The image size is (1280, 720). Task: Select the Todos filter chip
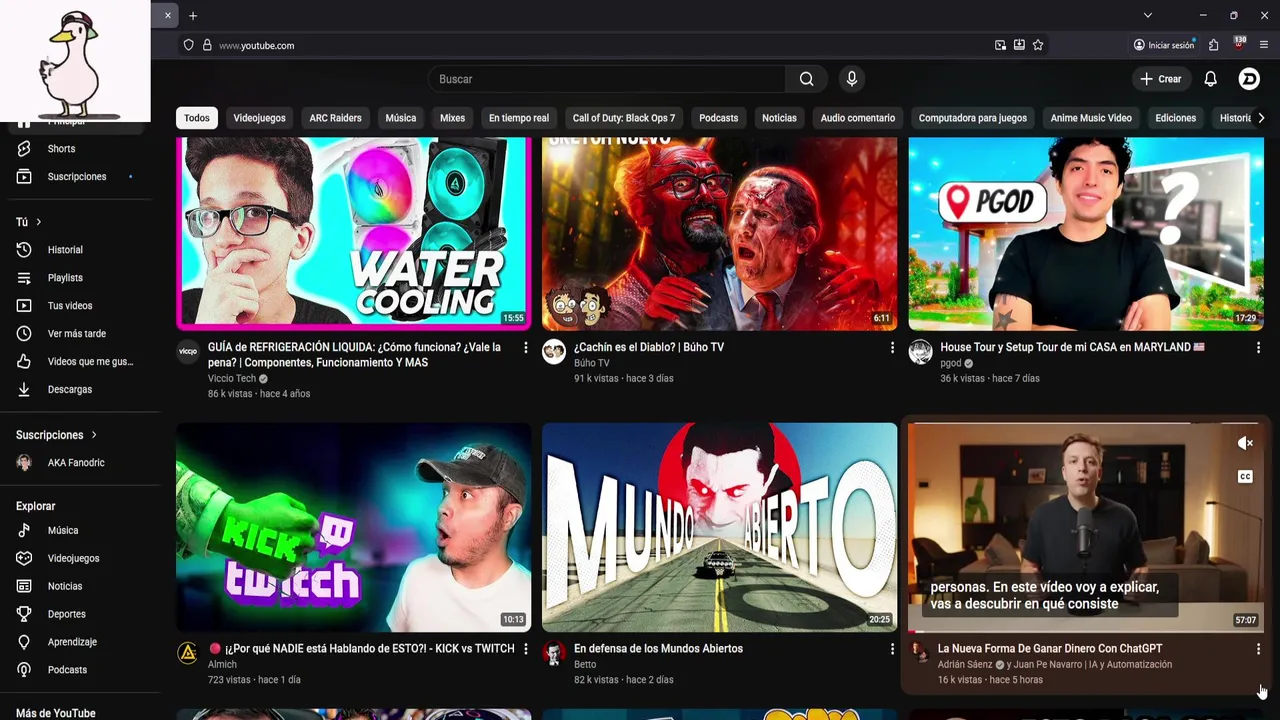click(197, 118)
